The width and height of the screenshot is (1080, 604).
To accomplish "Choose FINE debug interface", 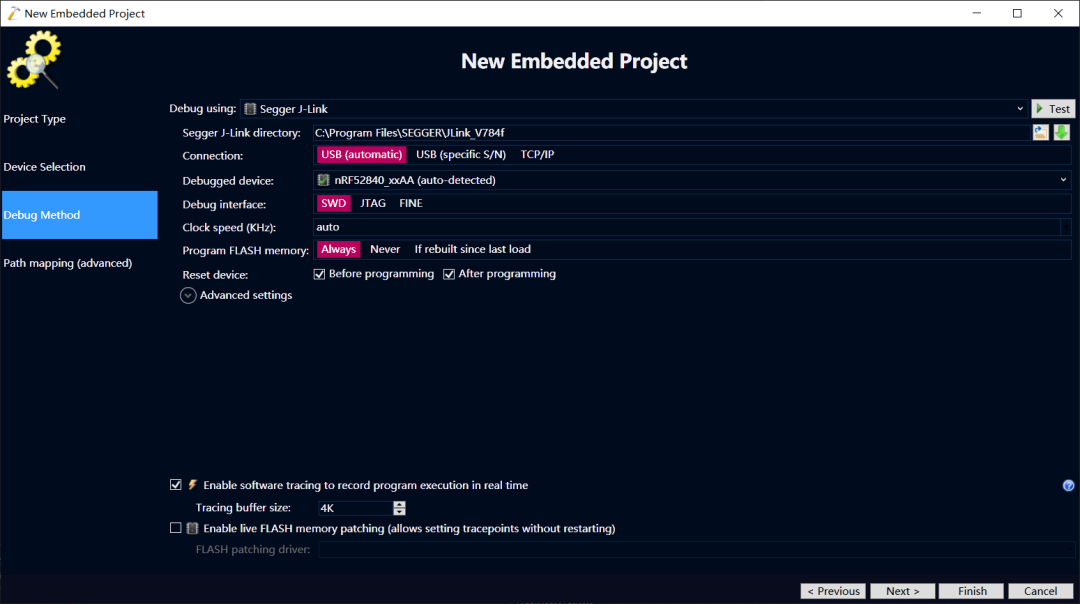I will coord(411,203).
